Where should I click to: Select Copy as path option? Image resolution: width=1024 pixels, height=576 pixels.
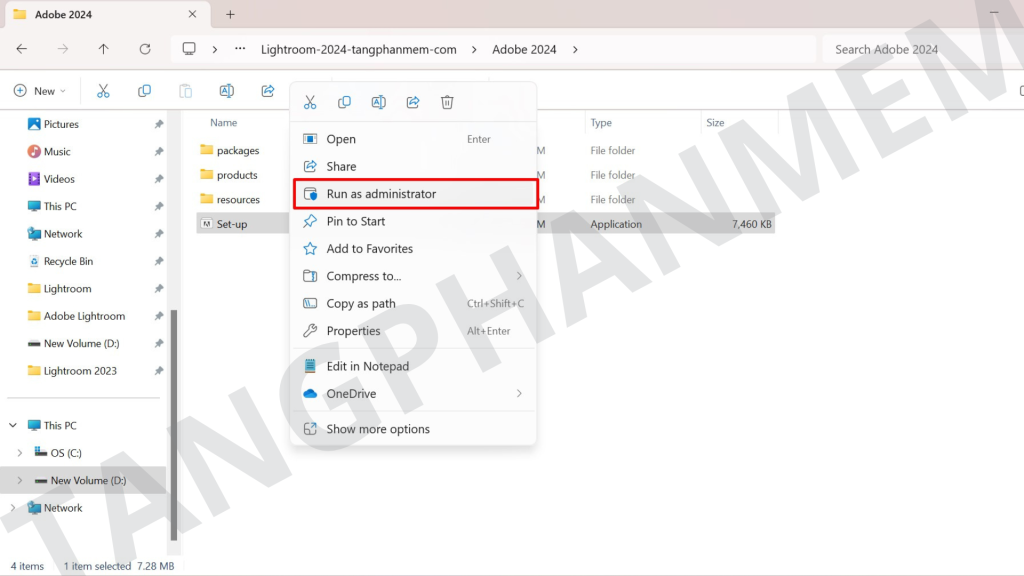click(x=360, y=304)
